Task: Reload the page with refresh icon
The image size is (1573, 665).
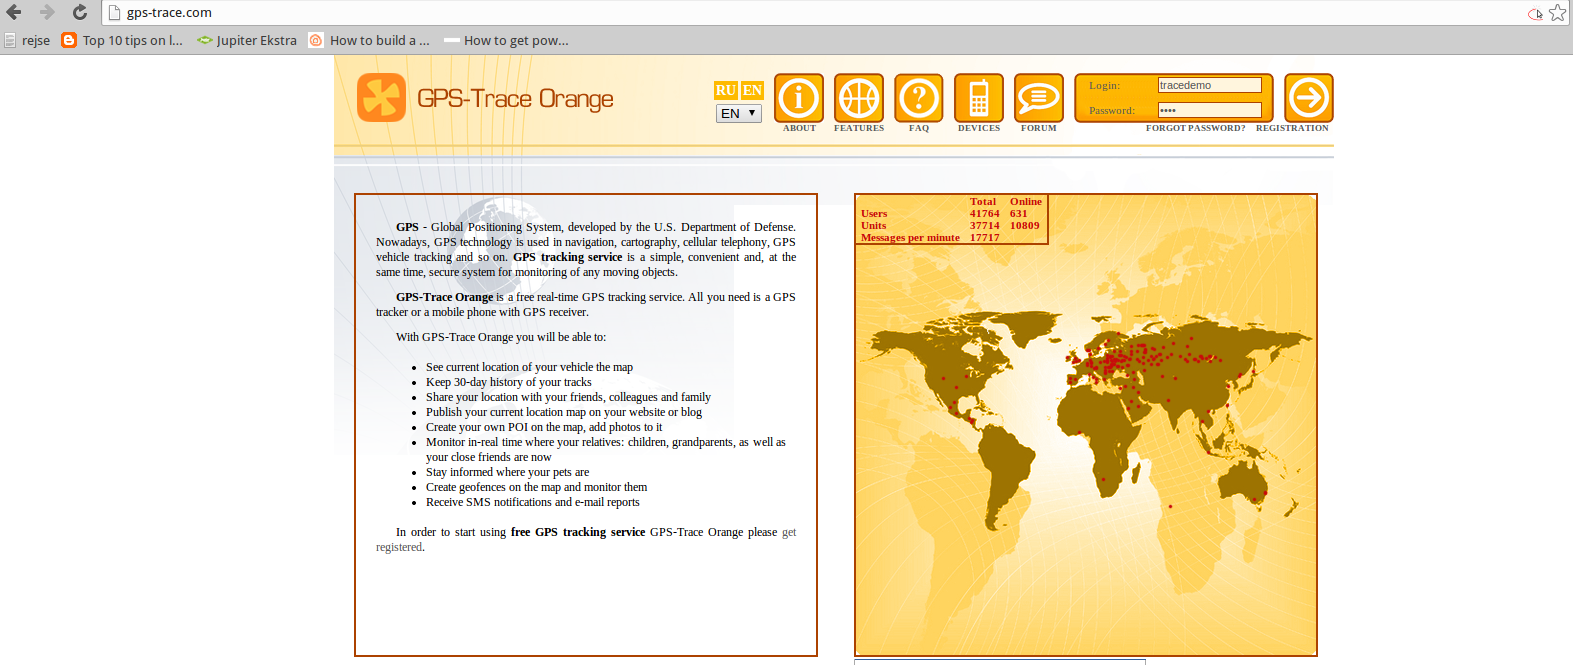Action: [x=80, y=12]
